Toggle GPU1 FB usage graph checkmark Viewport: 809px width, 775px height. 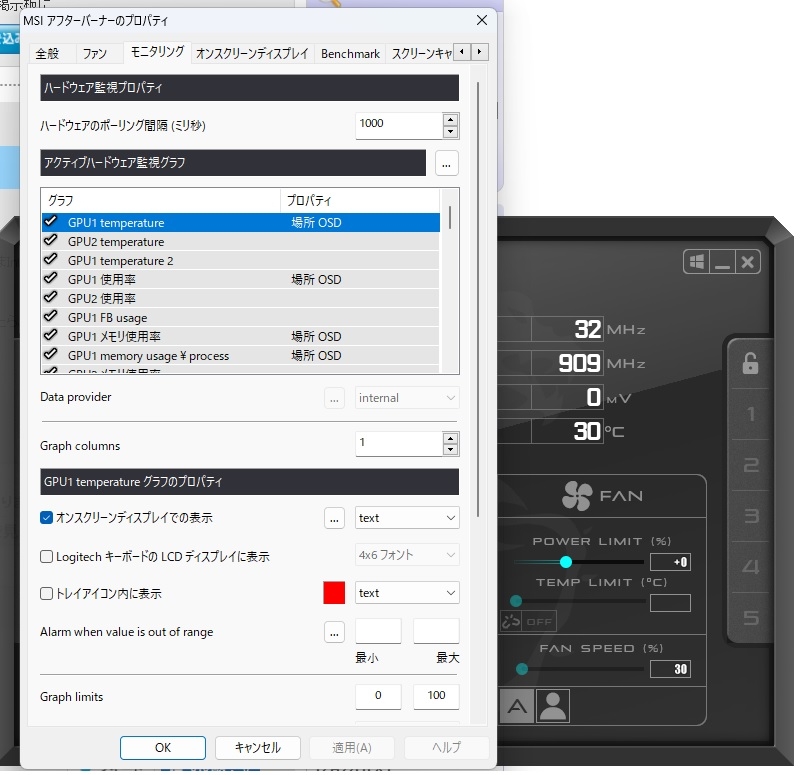click(51, 317)
